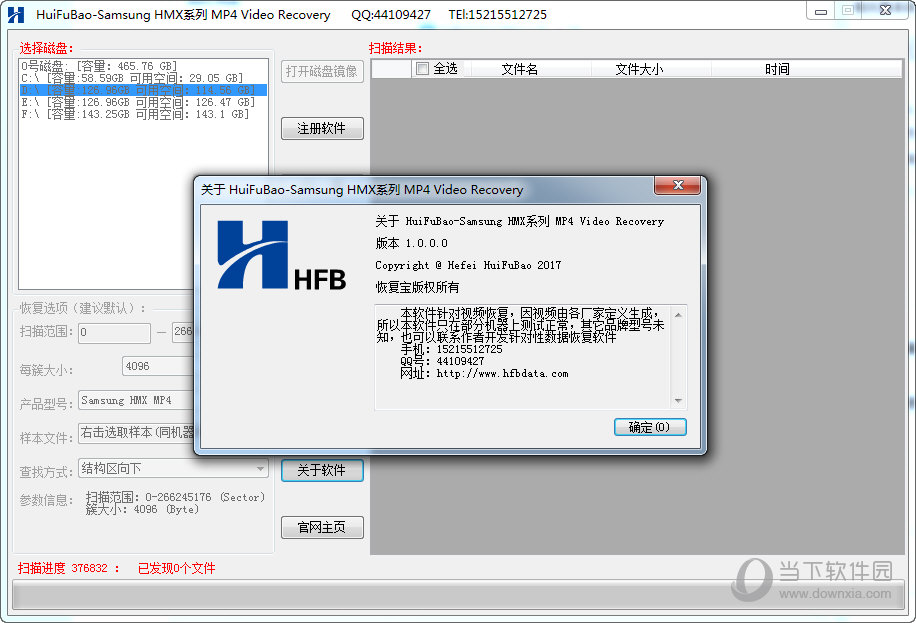Viewport: 916px width, 623px height.
Task: Click the 恢复宝版权所有 text
Action: click(x=417, y=287)
